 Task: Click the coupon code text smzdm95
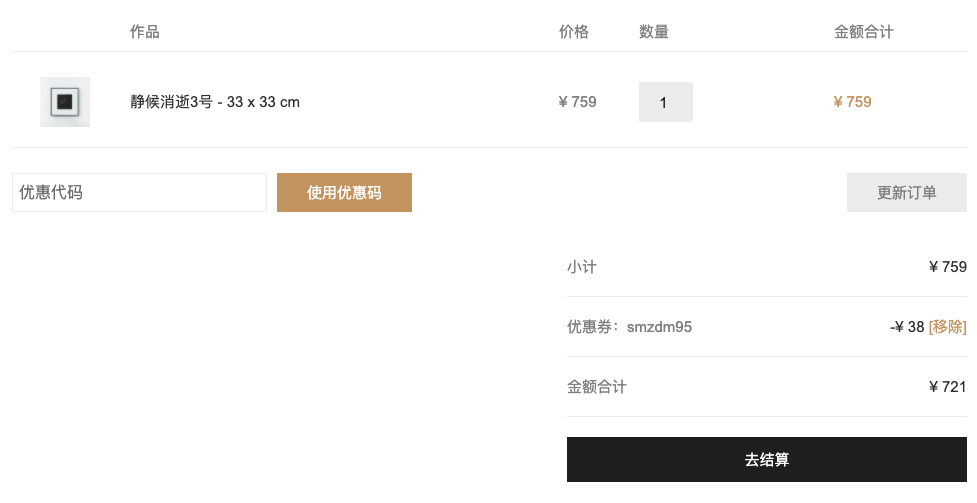tap(659, 327)
